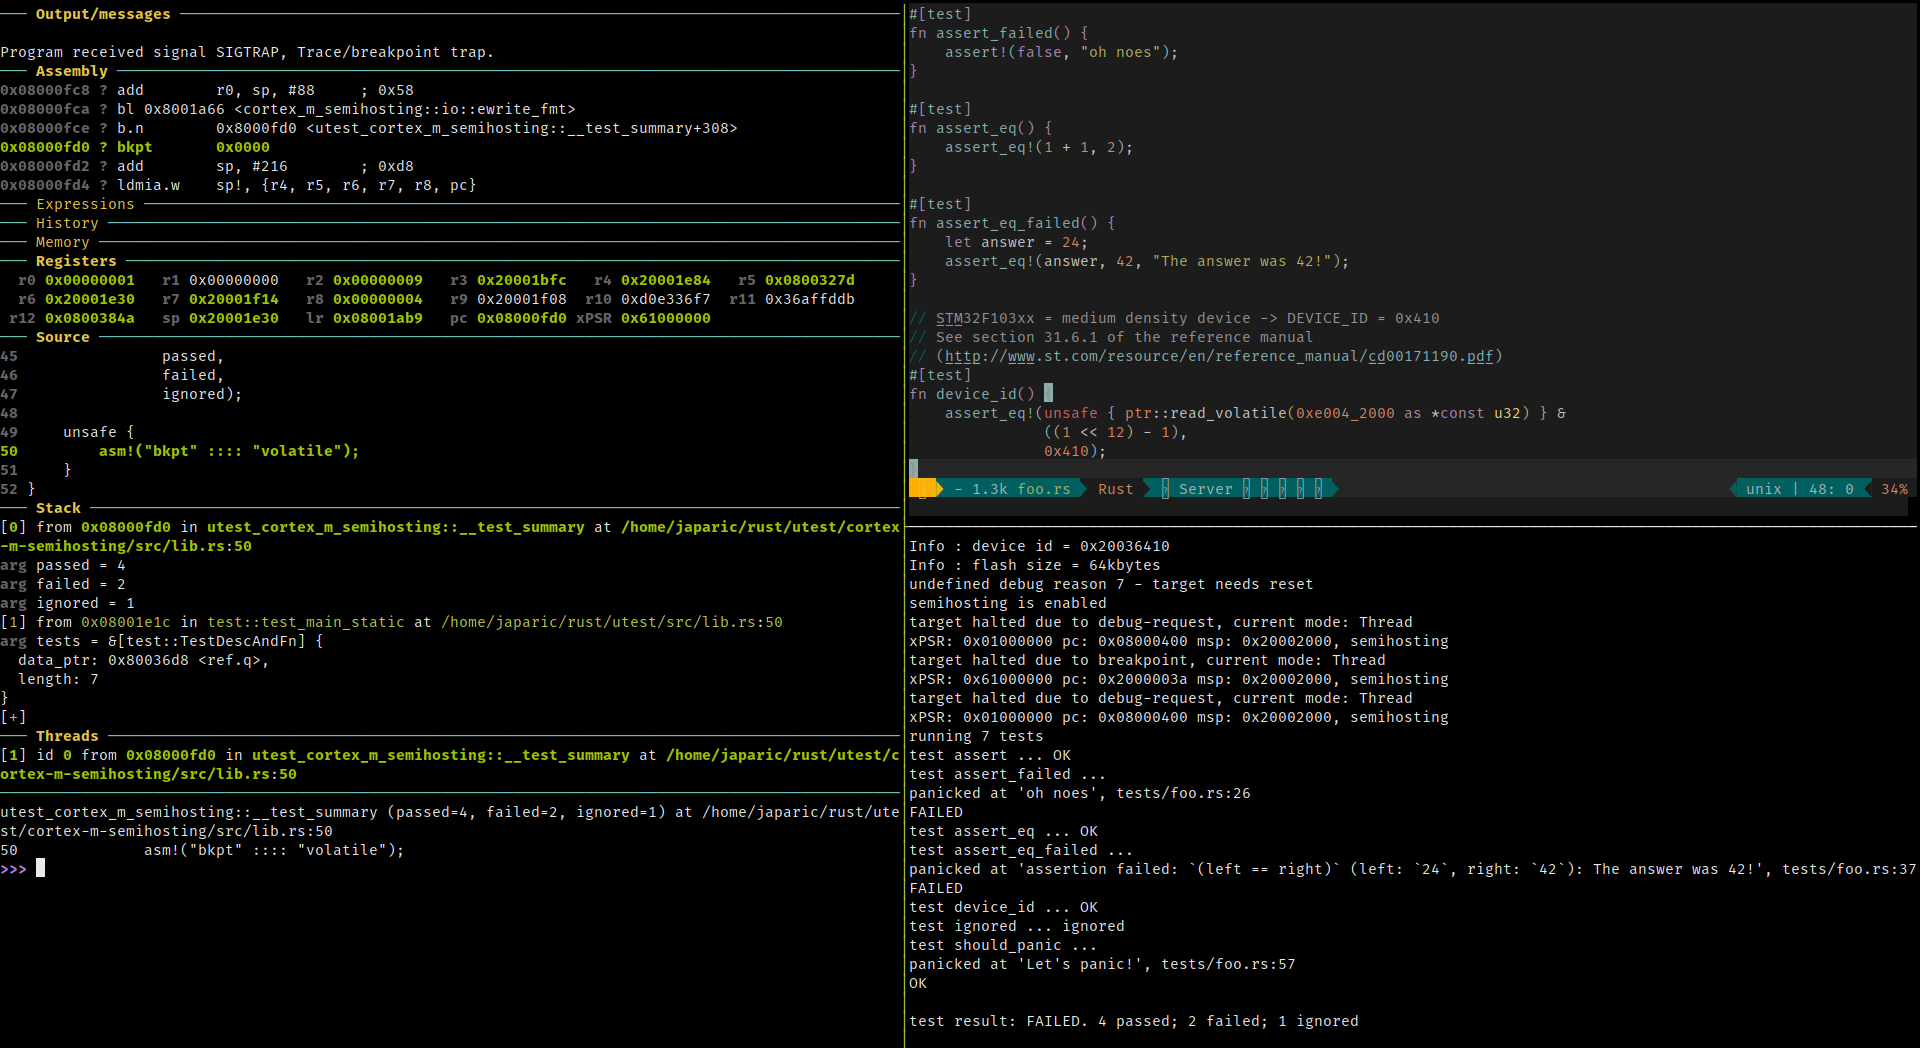1920x1048 pixels.
Task: Click the "panicked at 'Let's panic!'" output line
Action: (x=1102, y=964)
